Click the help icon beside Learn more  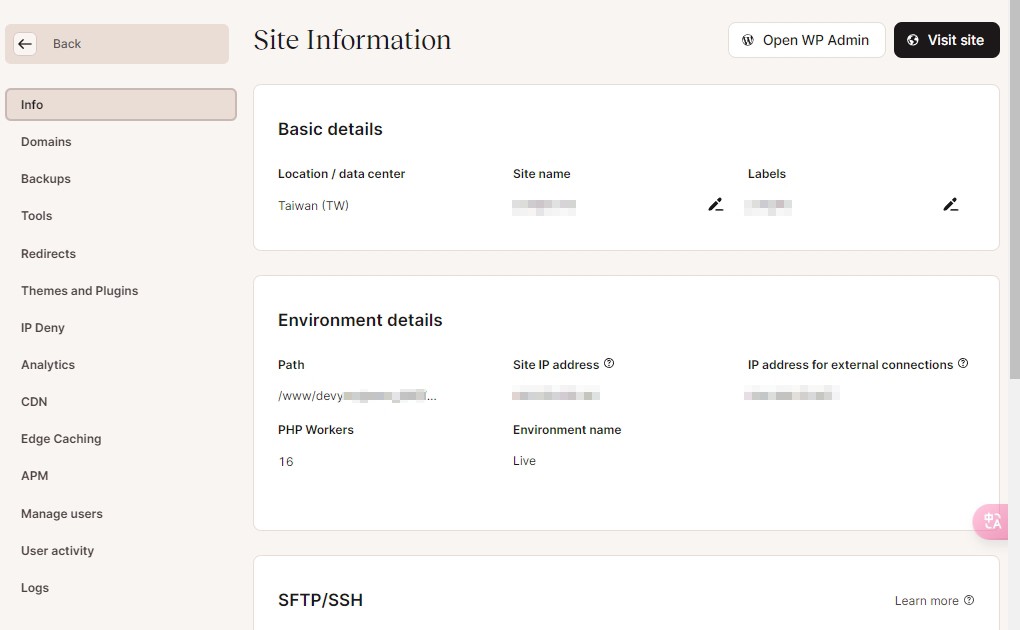pyautogui.click(x=969, y=600)
